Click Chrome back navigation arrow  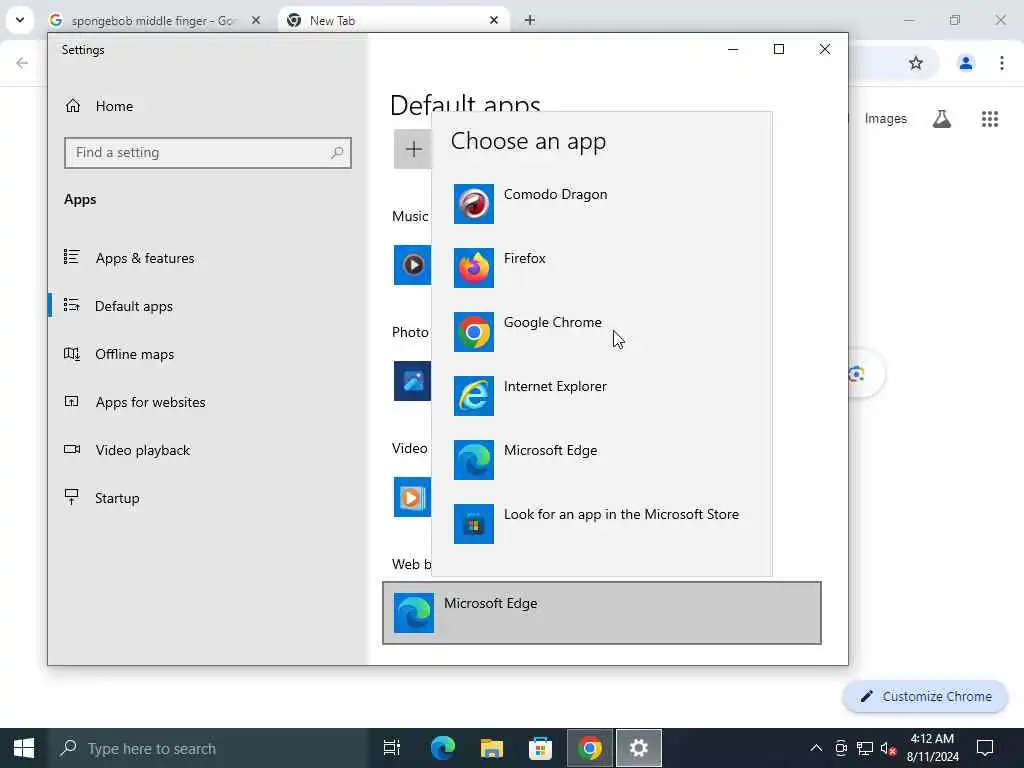22,63
